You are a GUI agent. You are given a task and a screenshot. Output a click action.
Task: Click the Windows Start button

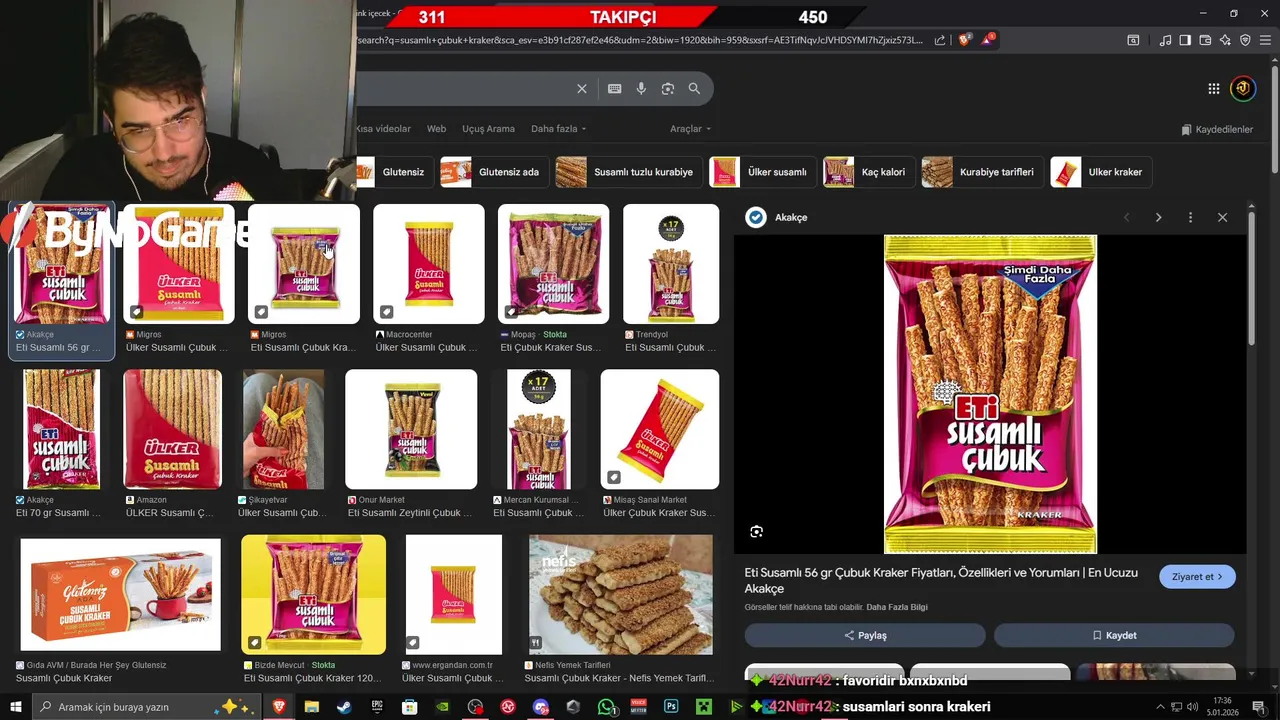[x=15, y=707]
